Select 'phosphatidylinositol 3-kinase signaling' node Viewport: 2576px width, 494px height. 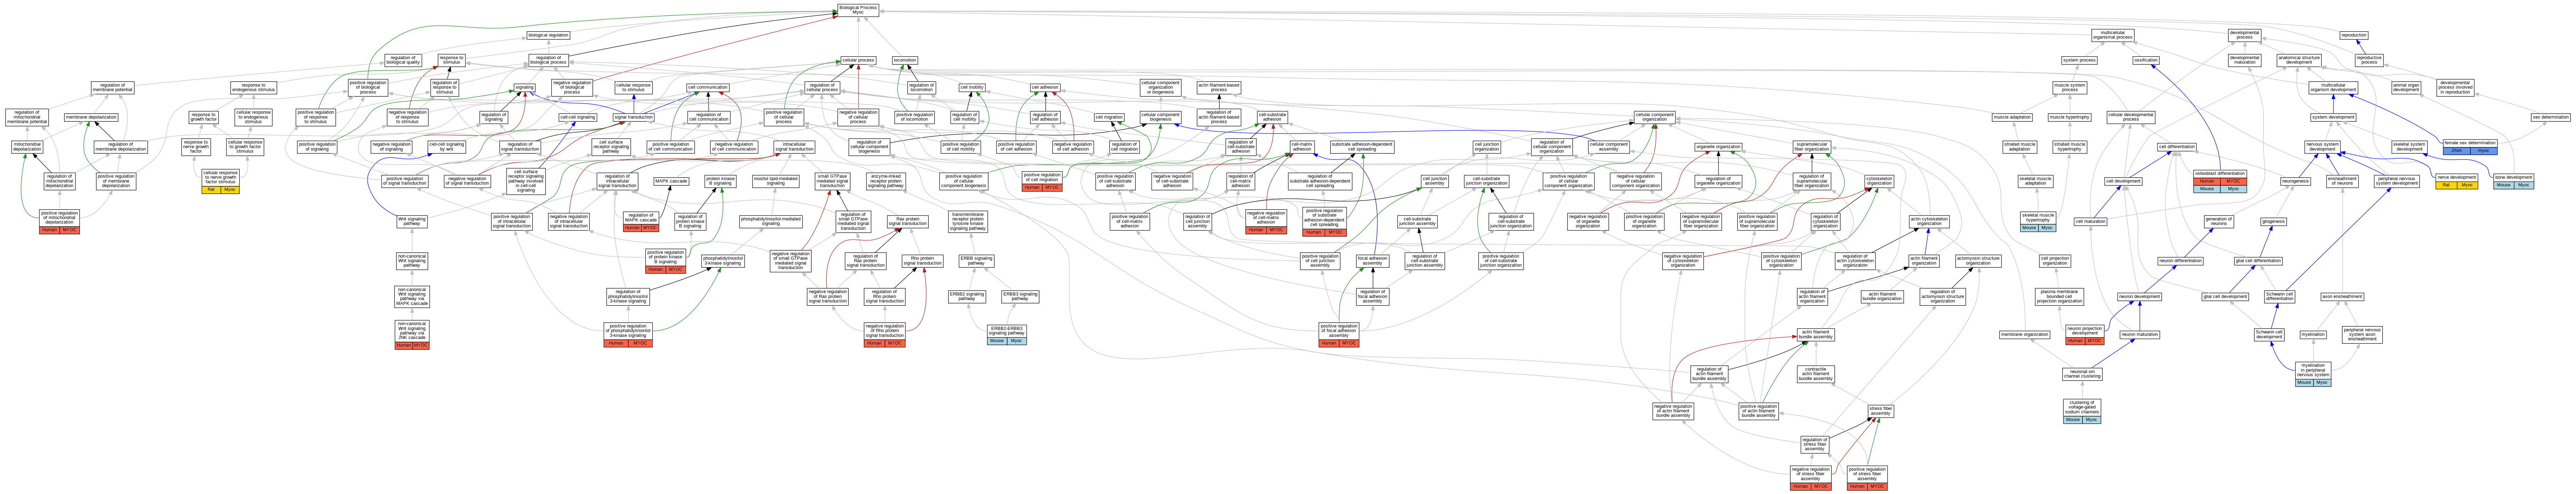[723, 261]
